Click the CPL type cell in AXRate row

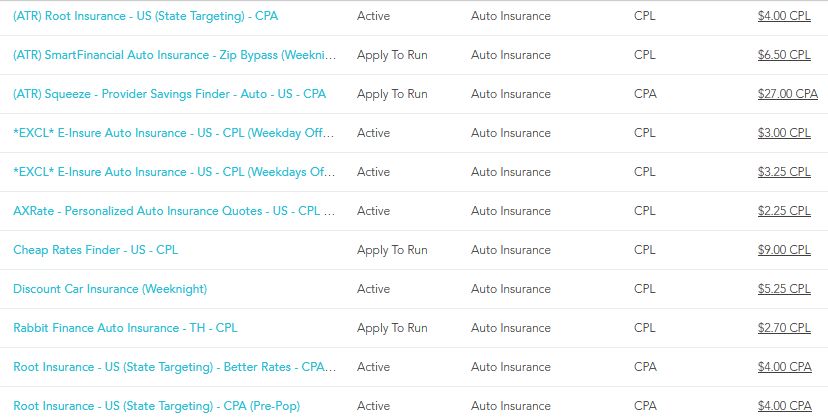coord(645,211)
